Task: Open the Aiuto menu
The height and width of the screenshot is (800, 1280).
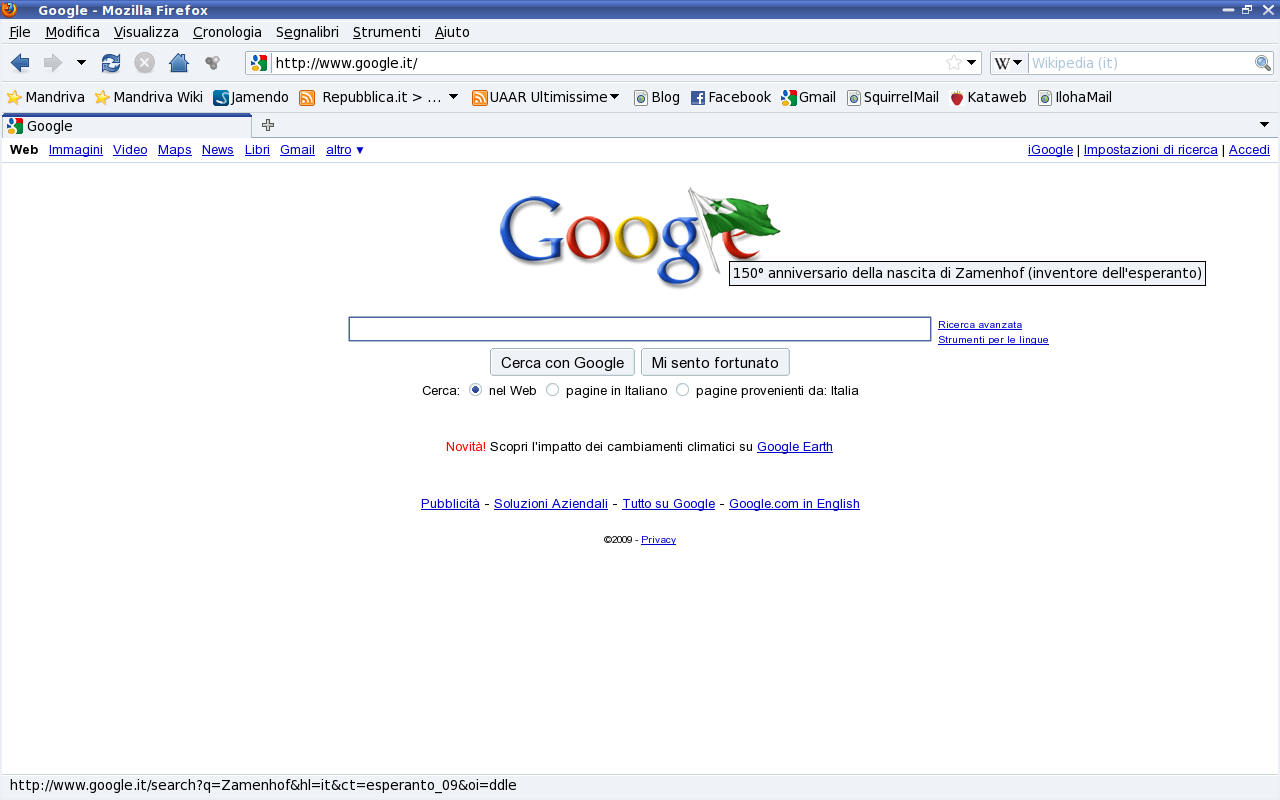Action: click(452, 32)
